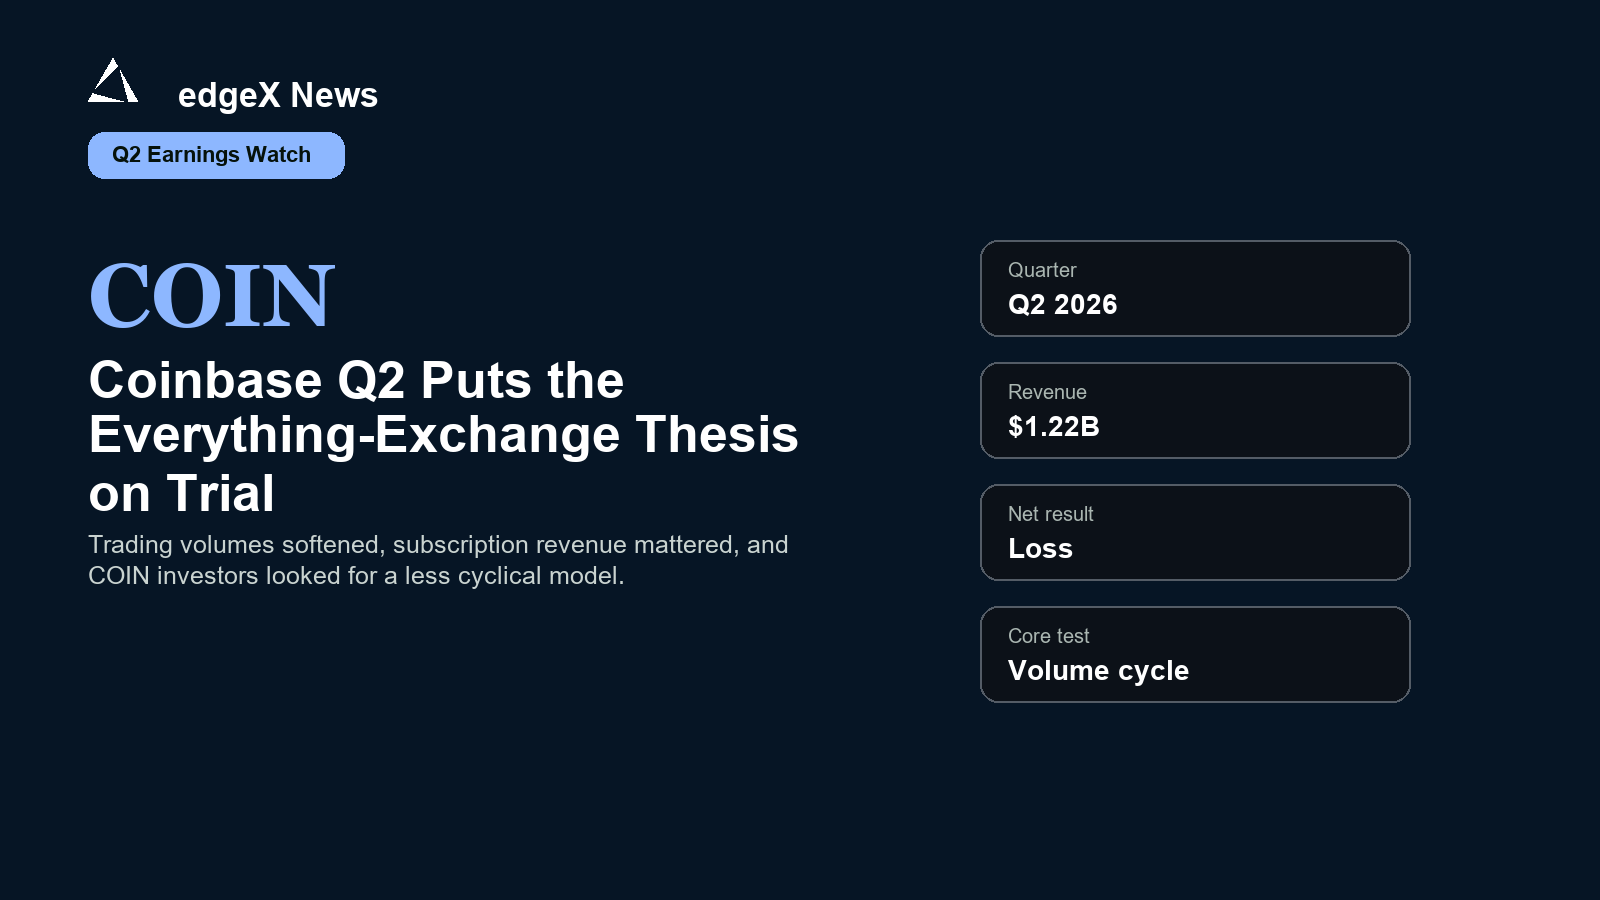Screen dimensions: 1600x900
Task: Open the Coinbase Q2 headline text
Action: point(443,436)
